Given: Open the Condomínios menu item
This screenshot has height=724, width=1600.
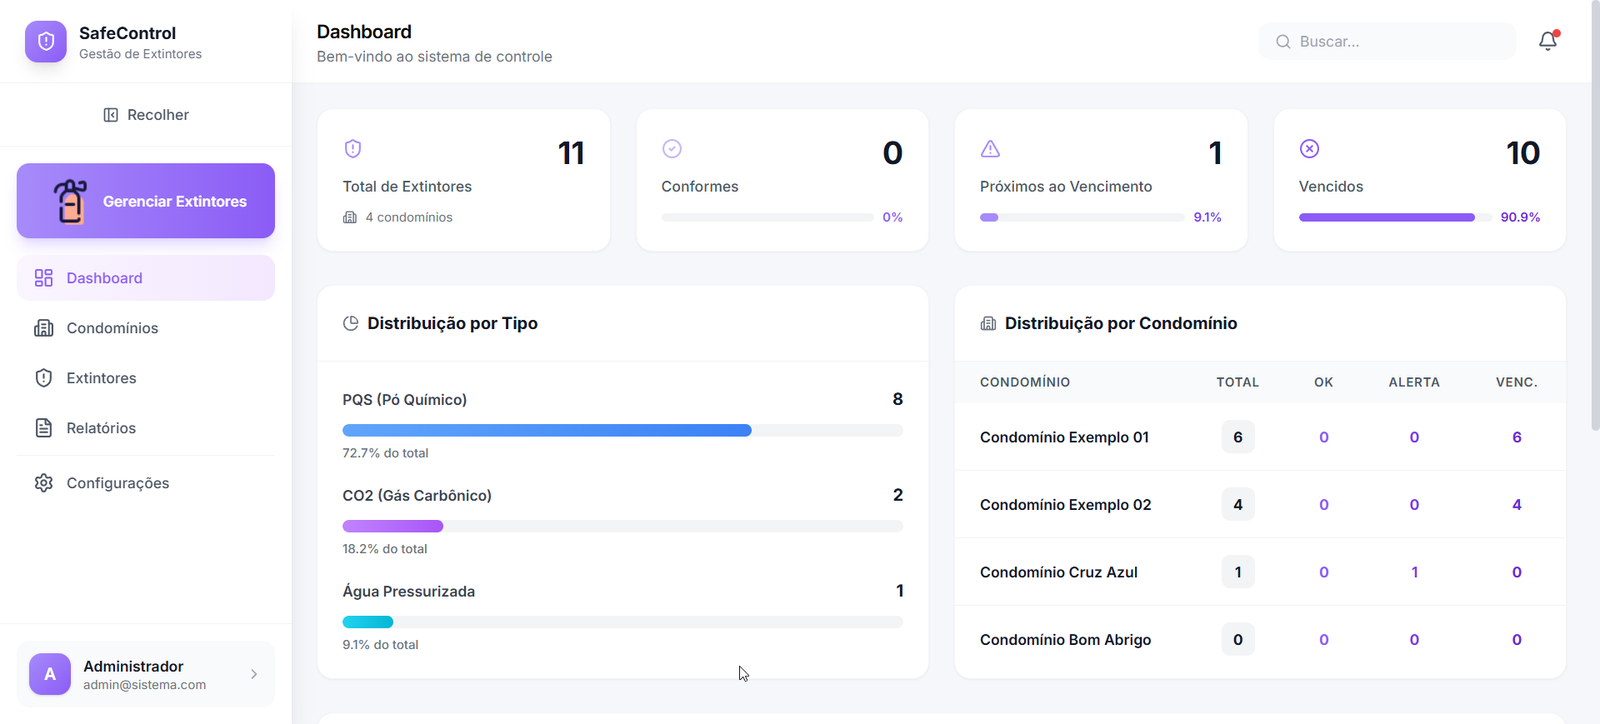Looking at the screenshot, I should tap(112, 328).
